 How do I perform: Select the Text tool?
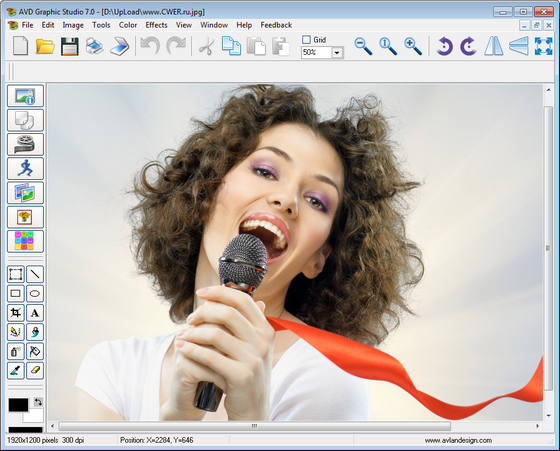point(35,313)
